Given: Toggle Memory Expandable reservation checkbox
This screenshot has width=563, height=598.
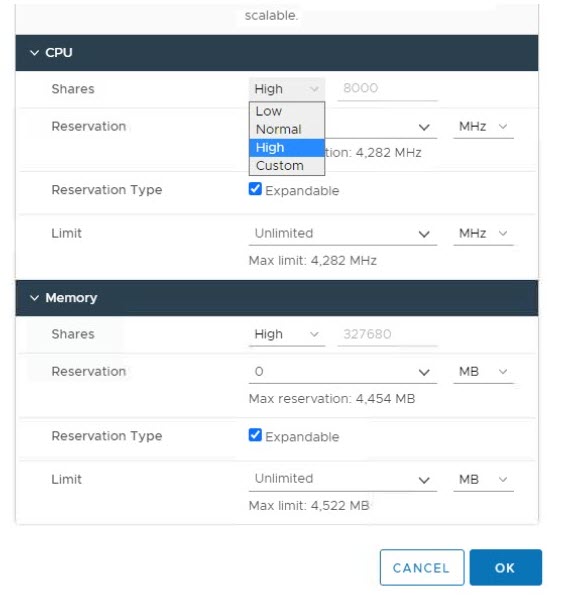Looking at the screenshot, I should [255, 435].
